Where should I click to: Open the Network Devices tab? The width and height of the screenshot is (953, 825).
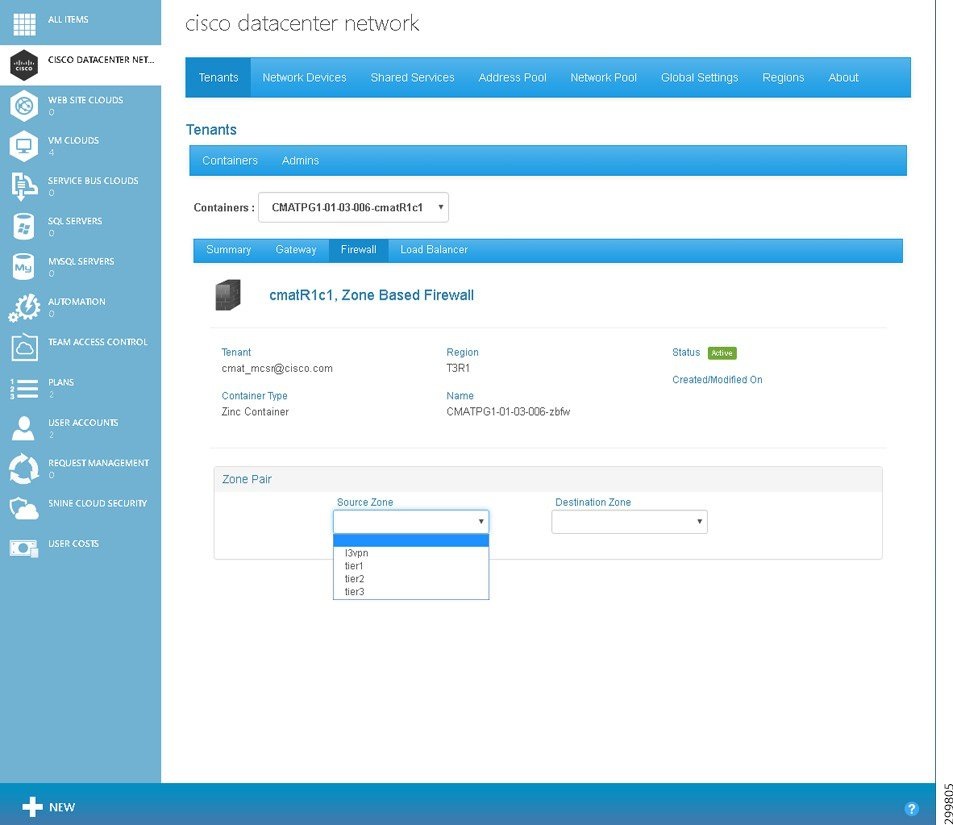pos(304,77)
